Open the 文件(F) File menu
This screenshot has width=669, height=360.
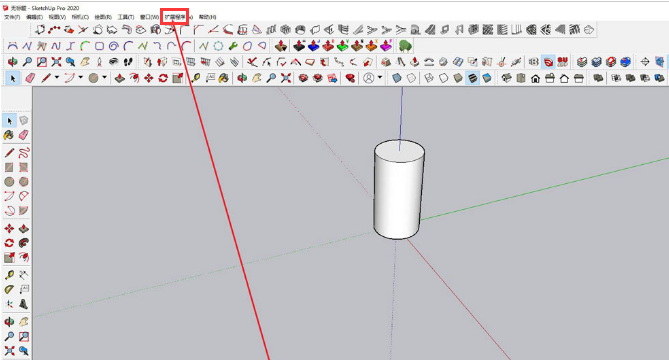12,17
